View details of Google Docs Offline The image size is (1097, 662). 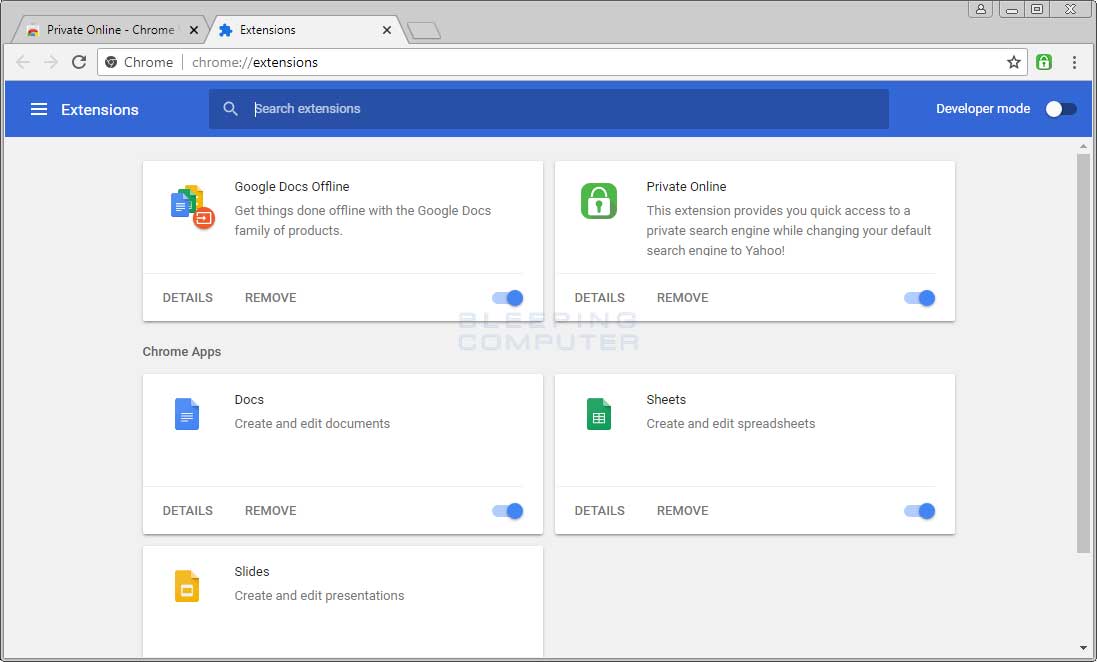click(187, 297)
